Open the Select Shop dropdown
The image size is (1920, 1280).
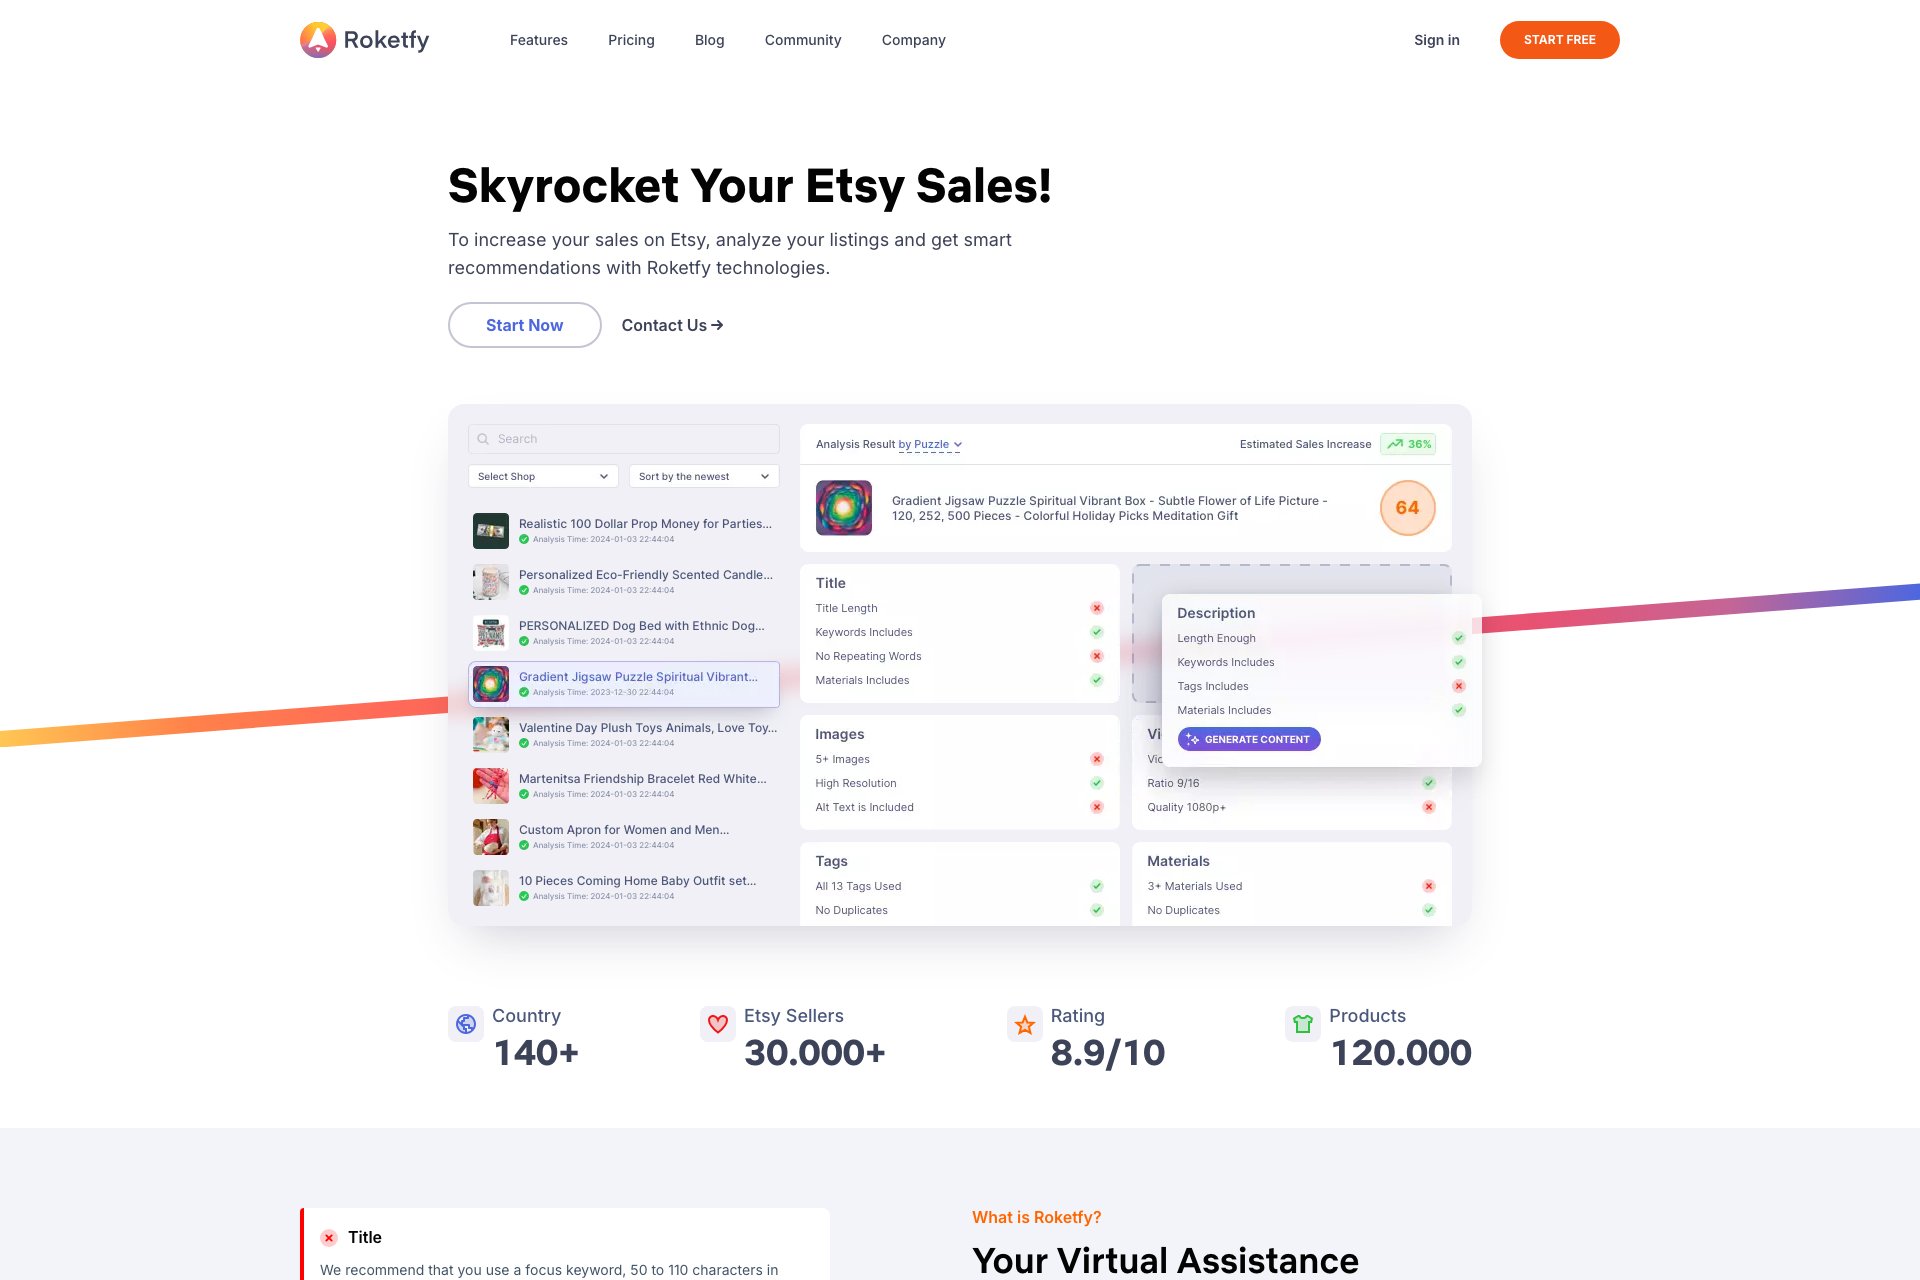click(543, 477)
